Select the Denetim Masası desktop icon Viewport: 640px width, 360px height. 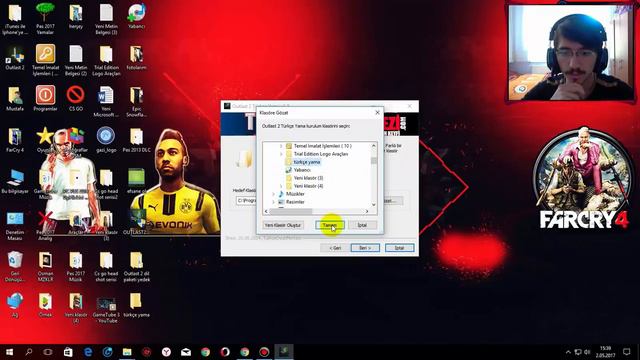15,225
